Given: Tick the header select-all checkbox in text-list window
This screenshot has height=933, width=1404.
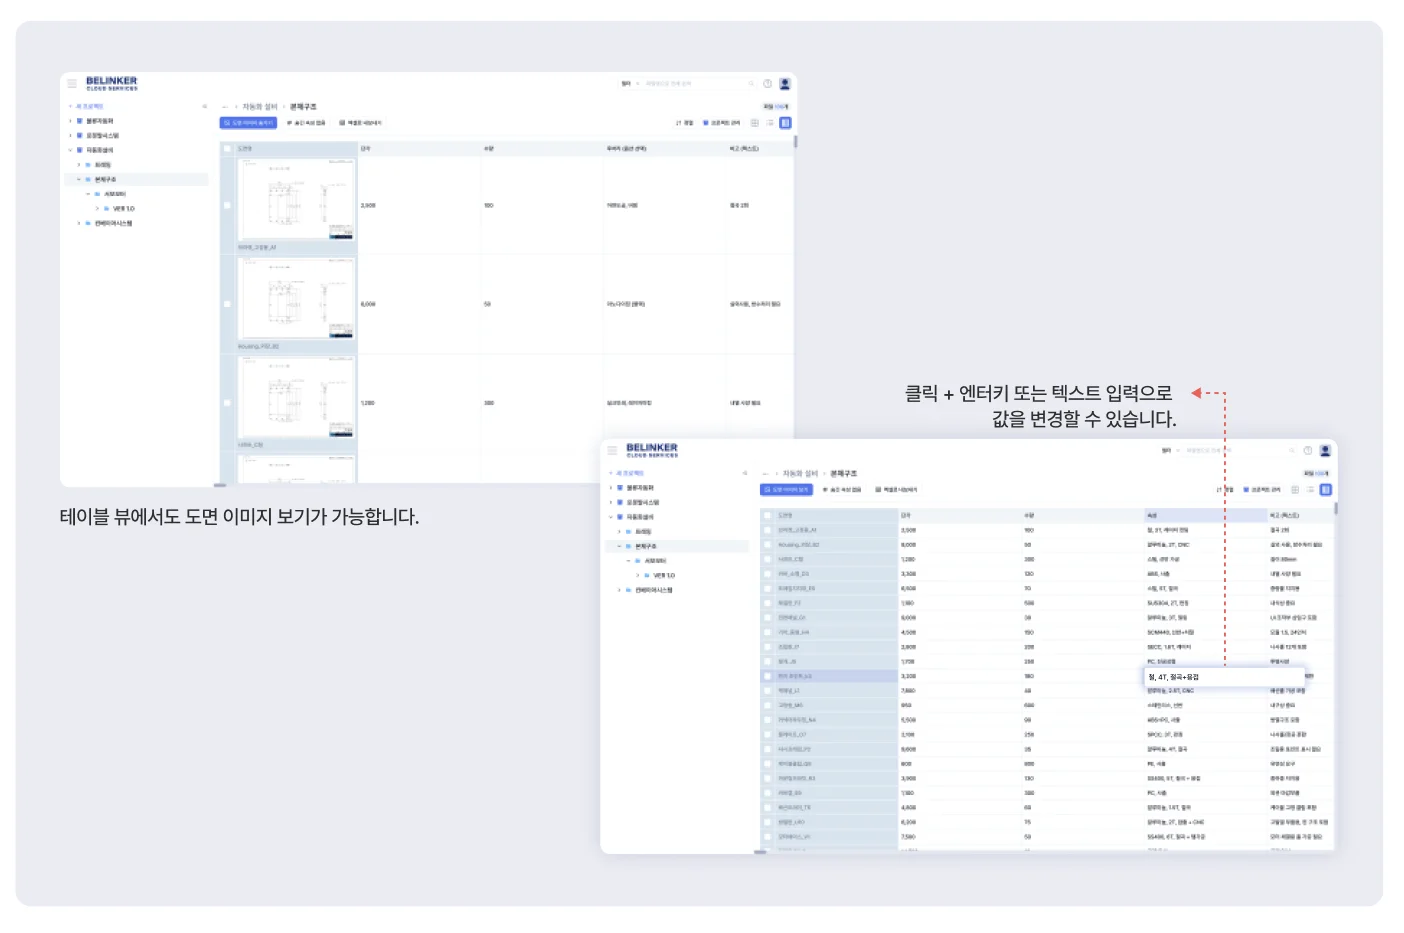Looking at the screenshot, I should 767,515.
